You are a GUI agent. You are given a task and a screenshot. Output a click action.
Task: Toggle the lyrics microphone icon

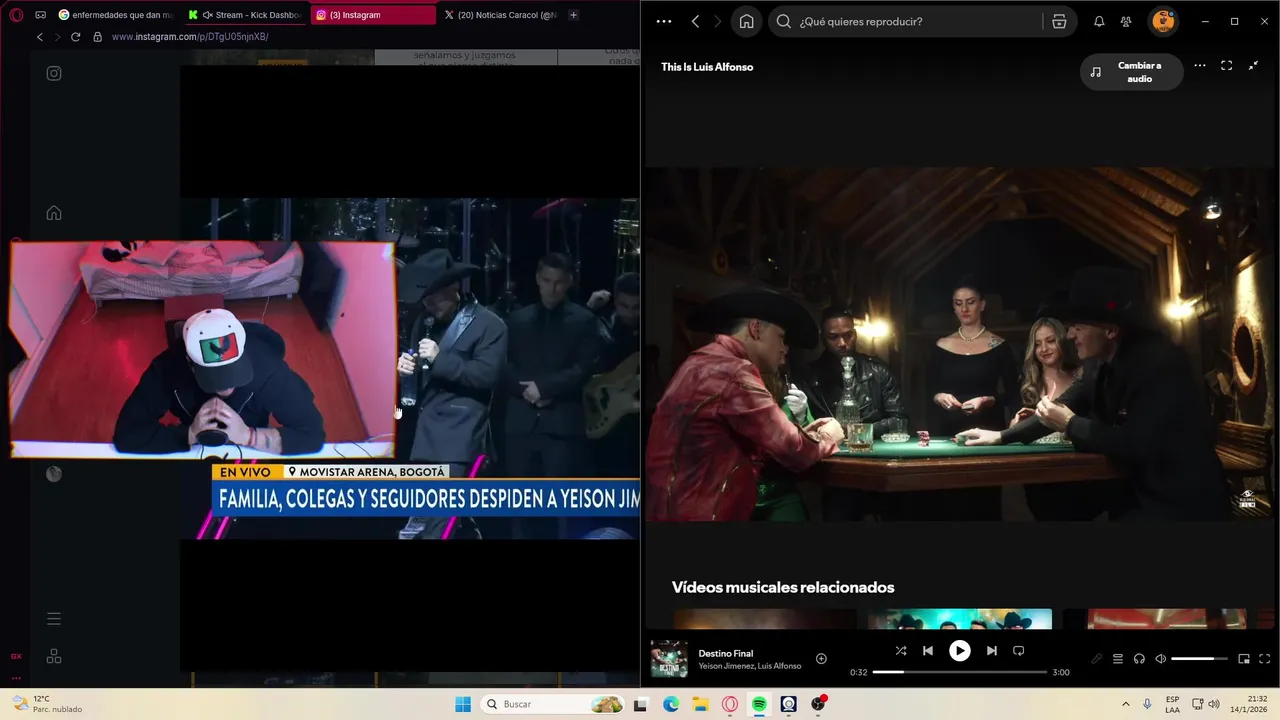(x=1097, y=659)
